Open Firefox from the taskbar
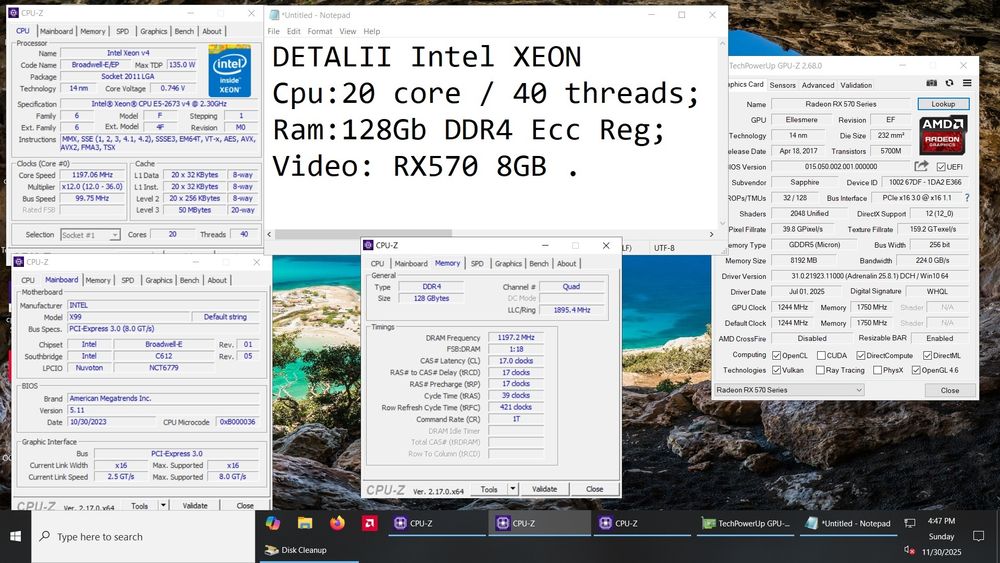The height and width of the screenshot is (563, 1000). tap(337, 523)
